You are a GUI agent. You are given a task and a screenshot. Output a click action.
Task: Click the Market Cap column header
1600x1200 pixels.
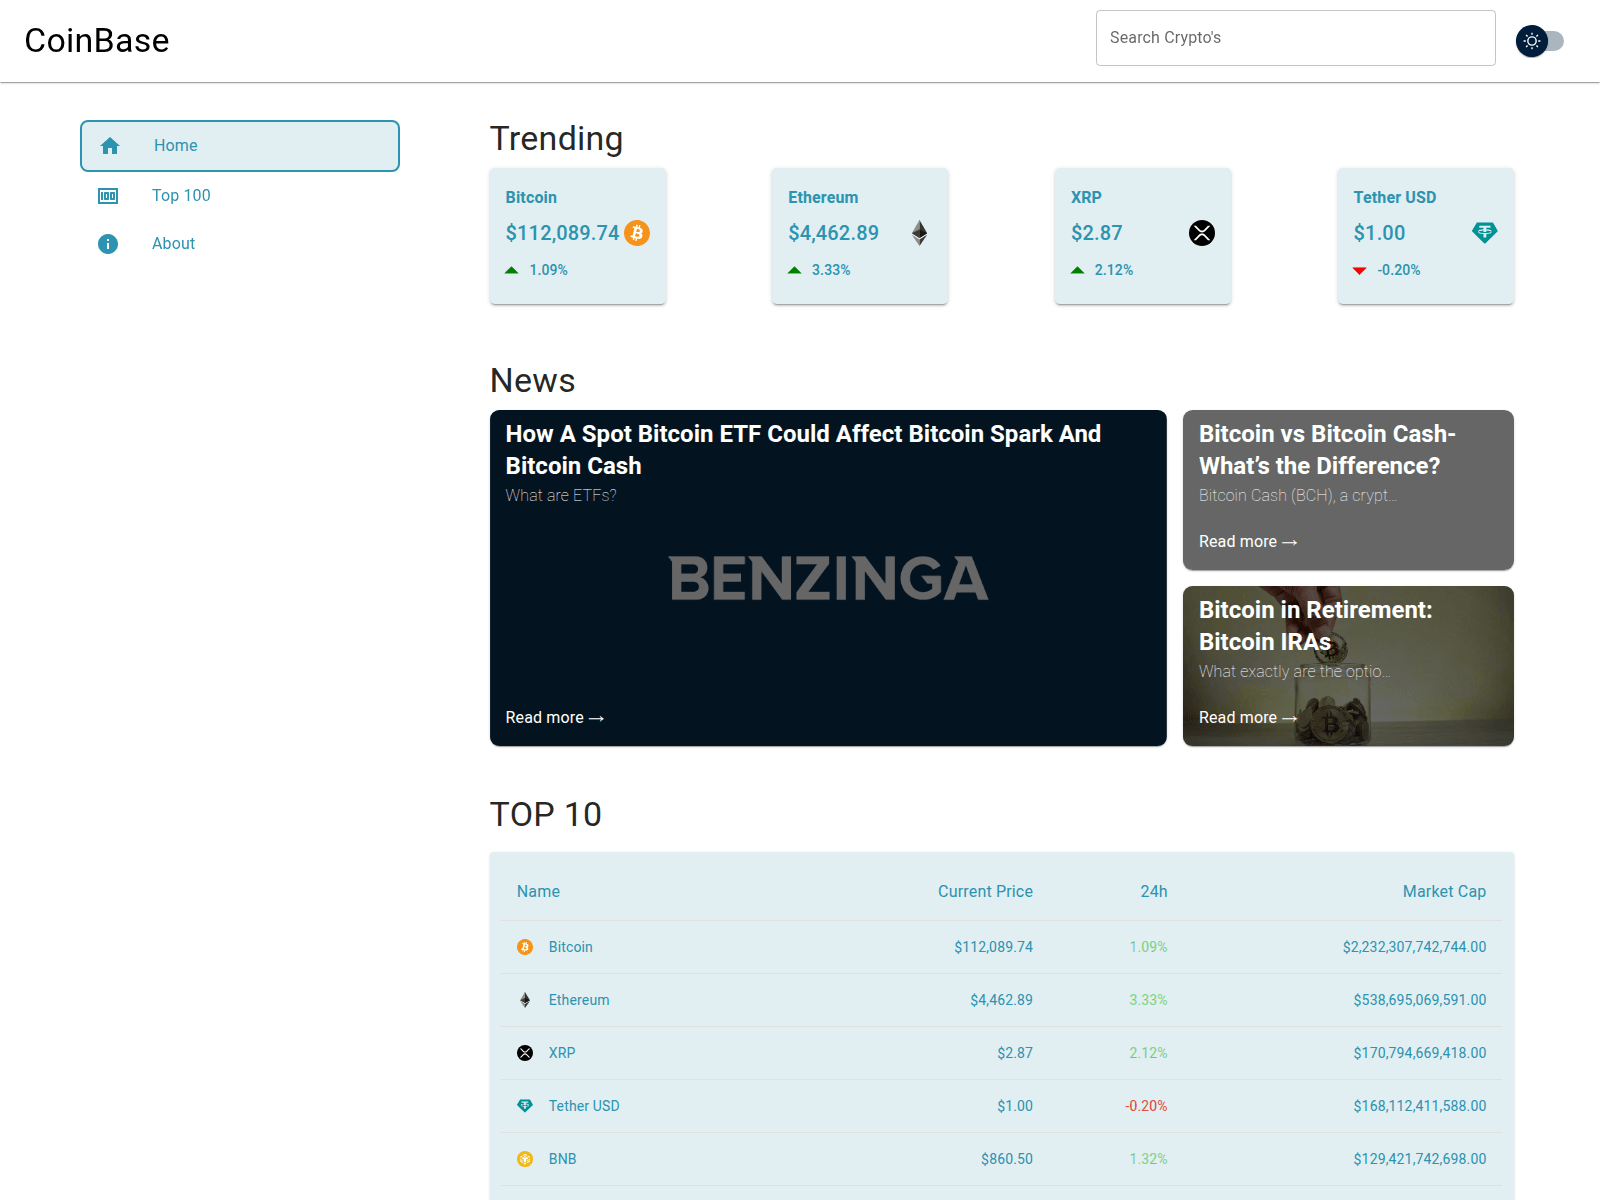coord(1444,892)
